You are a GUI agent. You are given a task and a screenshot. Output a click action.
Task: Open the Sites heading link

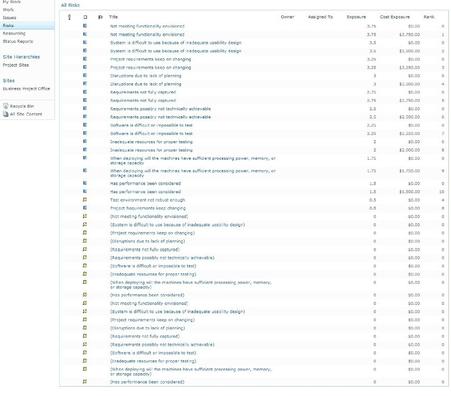point(9,81)
